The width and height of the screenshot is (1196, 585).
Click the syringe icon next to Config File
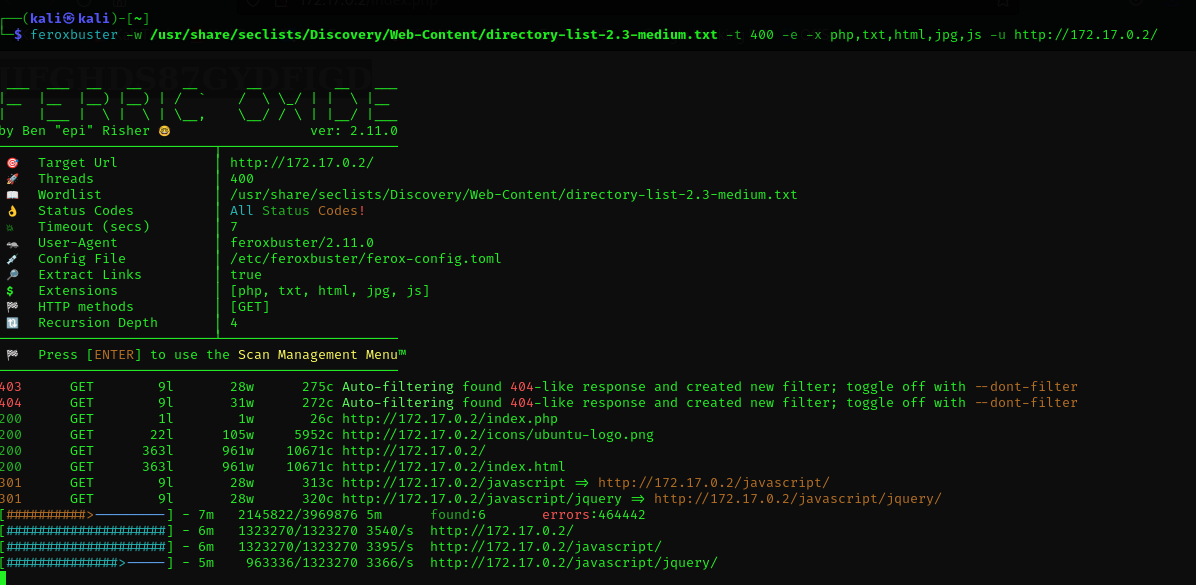[12, 259]
